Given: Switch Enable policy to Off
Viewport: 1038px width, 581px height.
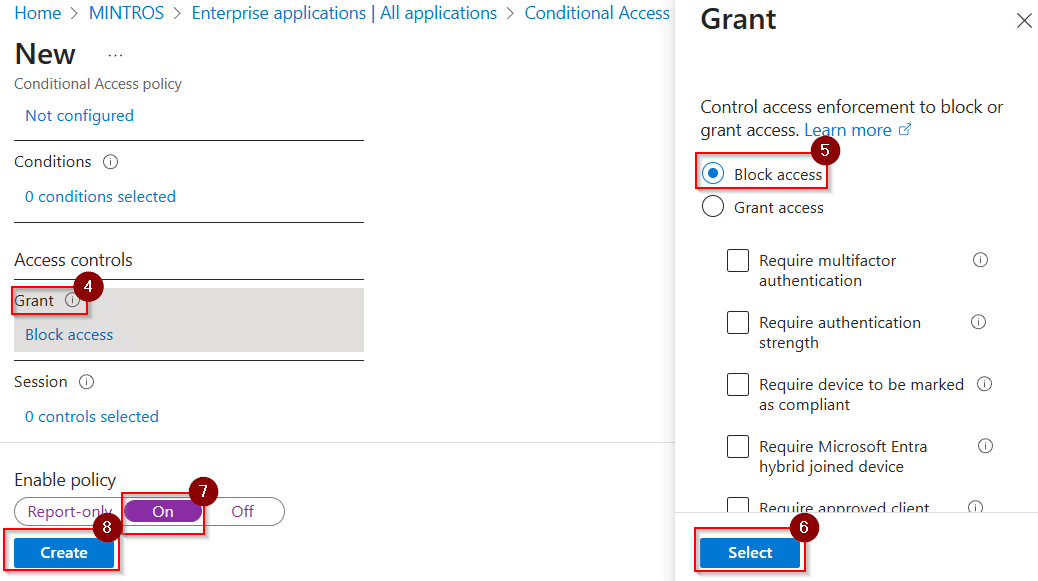Looking at the screenshot, I should pos(242,511).
